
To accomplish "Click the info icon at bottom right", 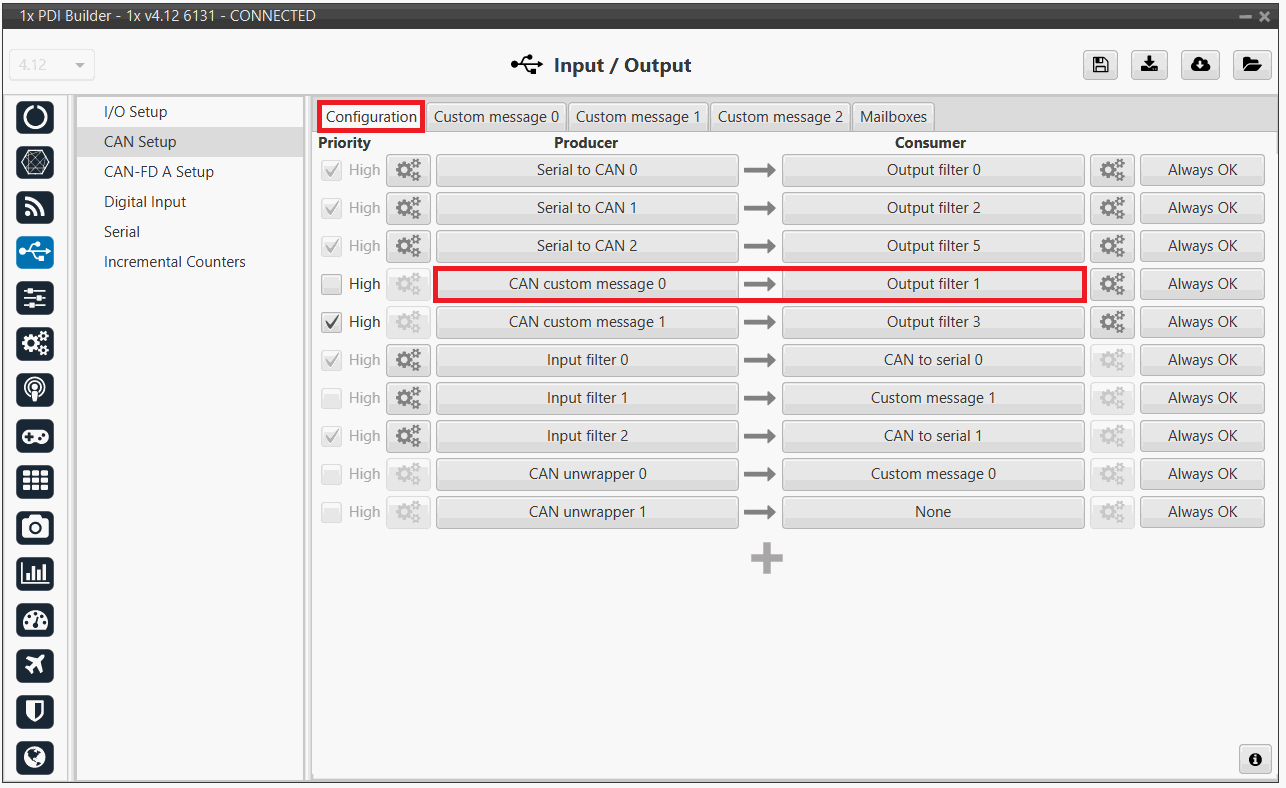I will (1255, 759).
